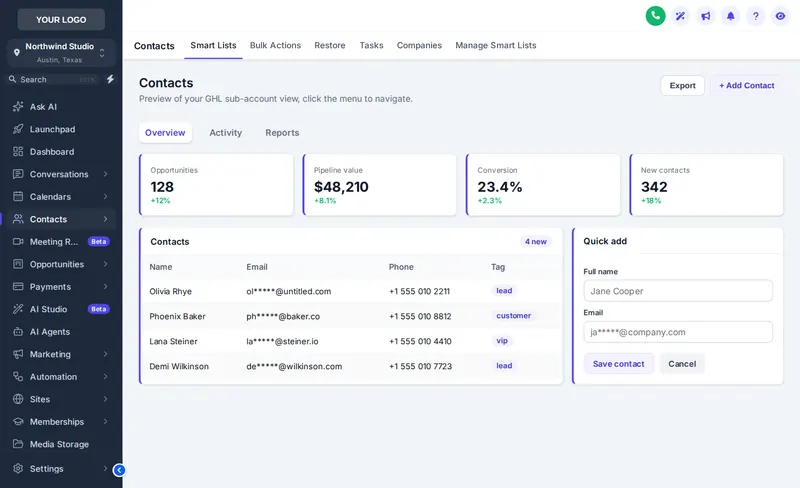Go to the Restore tab
The image size is (800, 488).
[330, 45]
